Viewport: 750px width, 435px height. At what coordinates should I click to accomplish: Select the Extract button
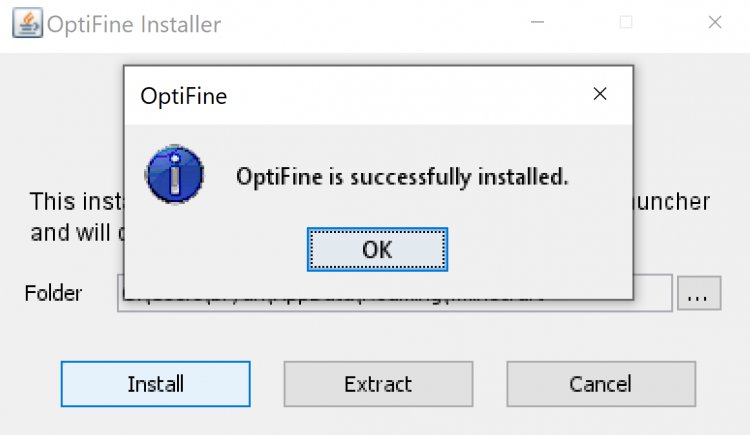tap(378, 384)
